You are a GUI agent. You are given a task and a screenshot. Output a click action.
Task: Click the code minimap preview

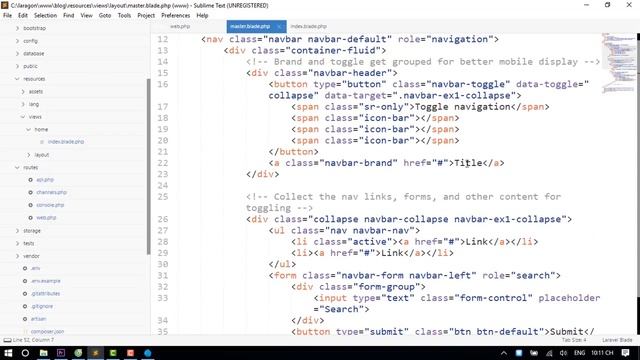pos(618,63)
